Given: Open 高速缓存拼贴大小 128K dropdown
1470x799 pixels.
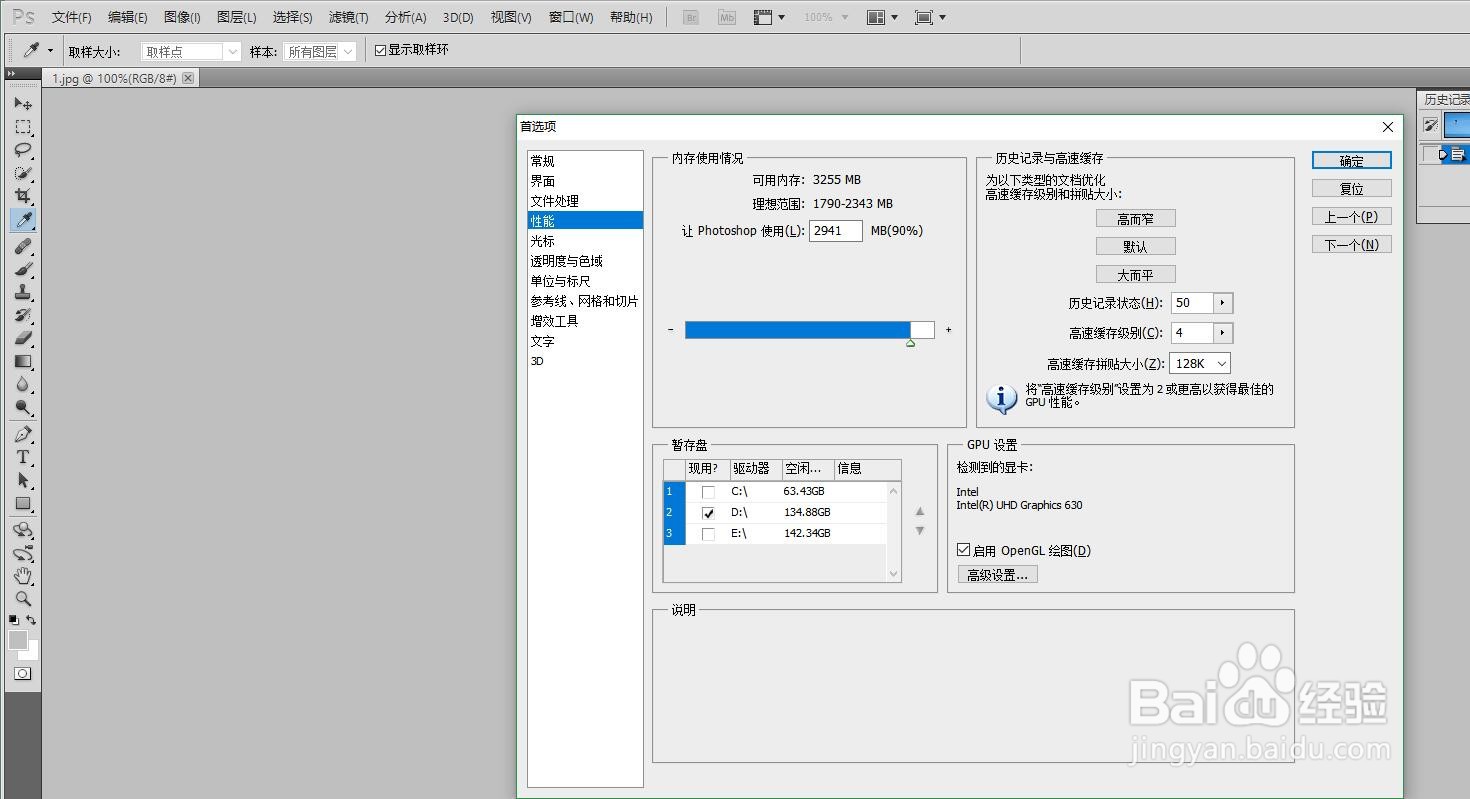Looking at the screenshot, I should 1200,364.
